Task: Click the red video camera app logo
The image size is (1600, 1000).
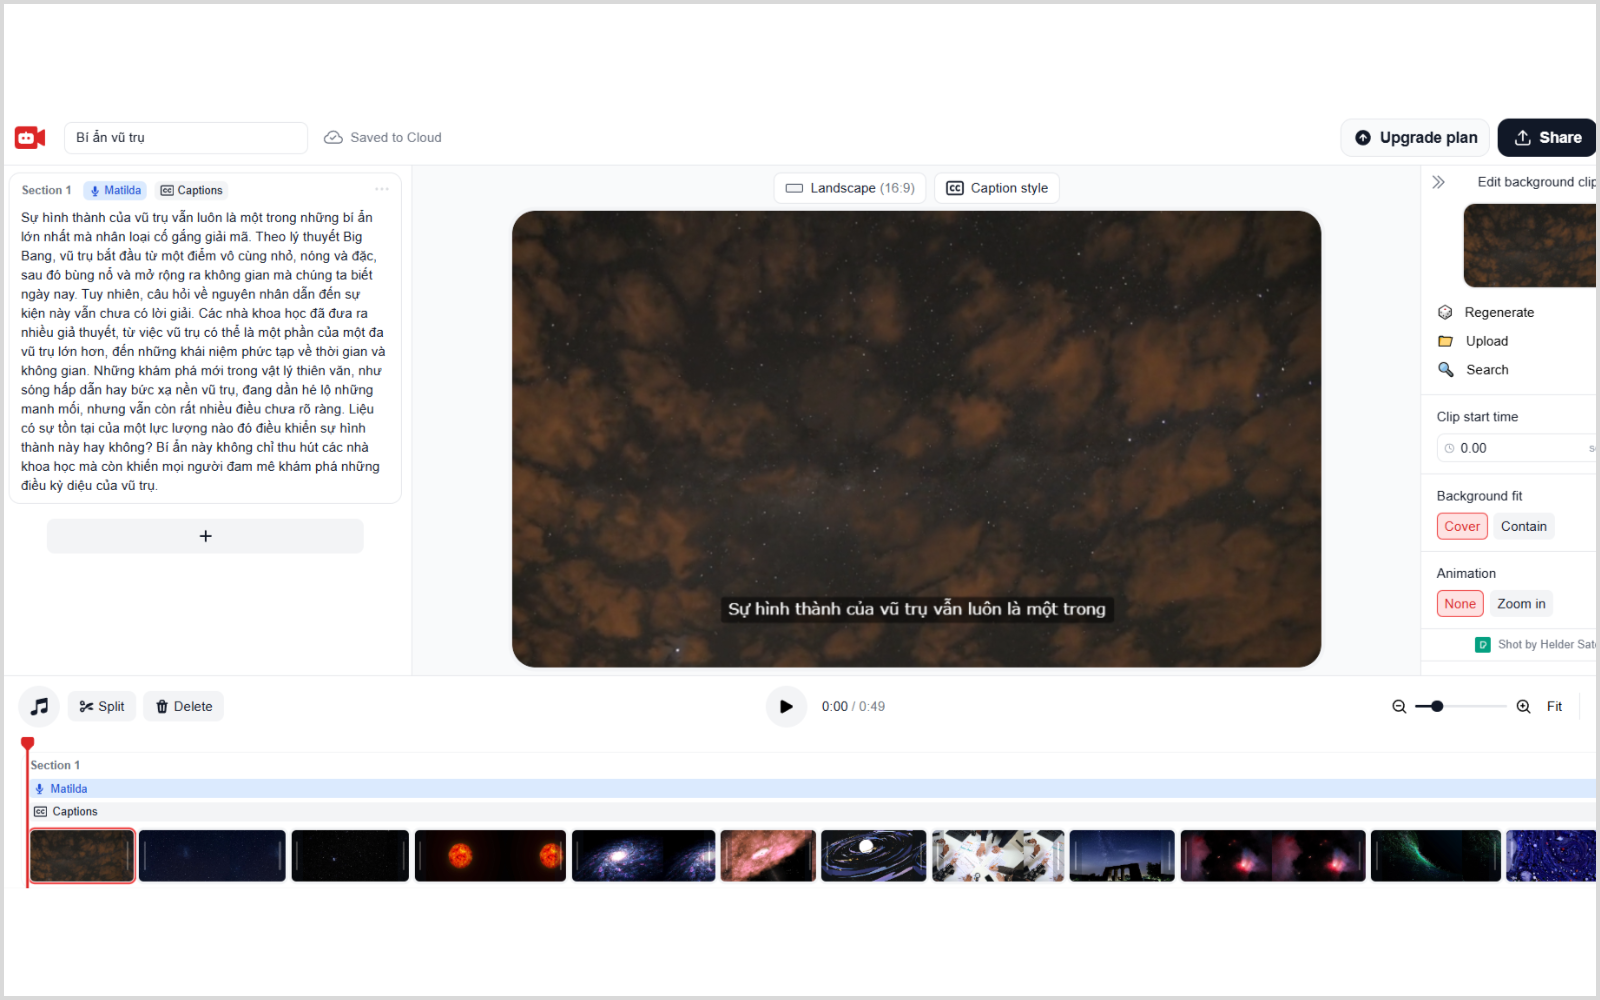Action: coord(30,138)
